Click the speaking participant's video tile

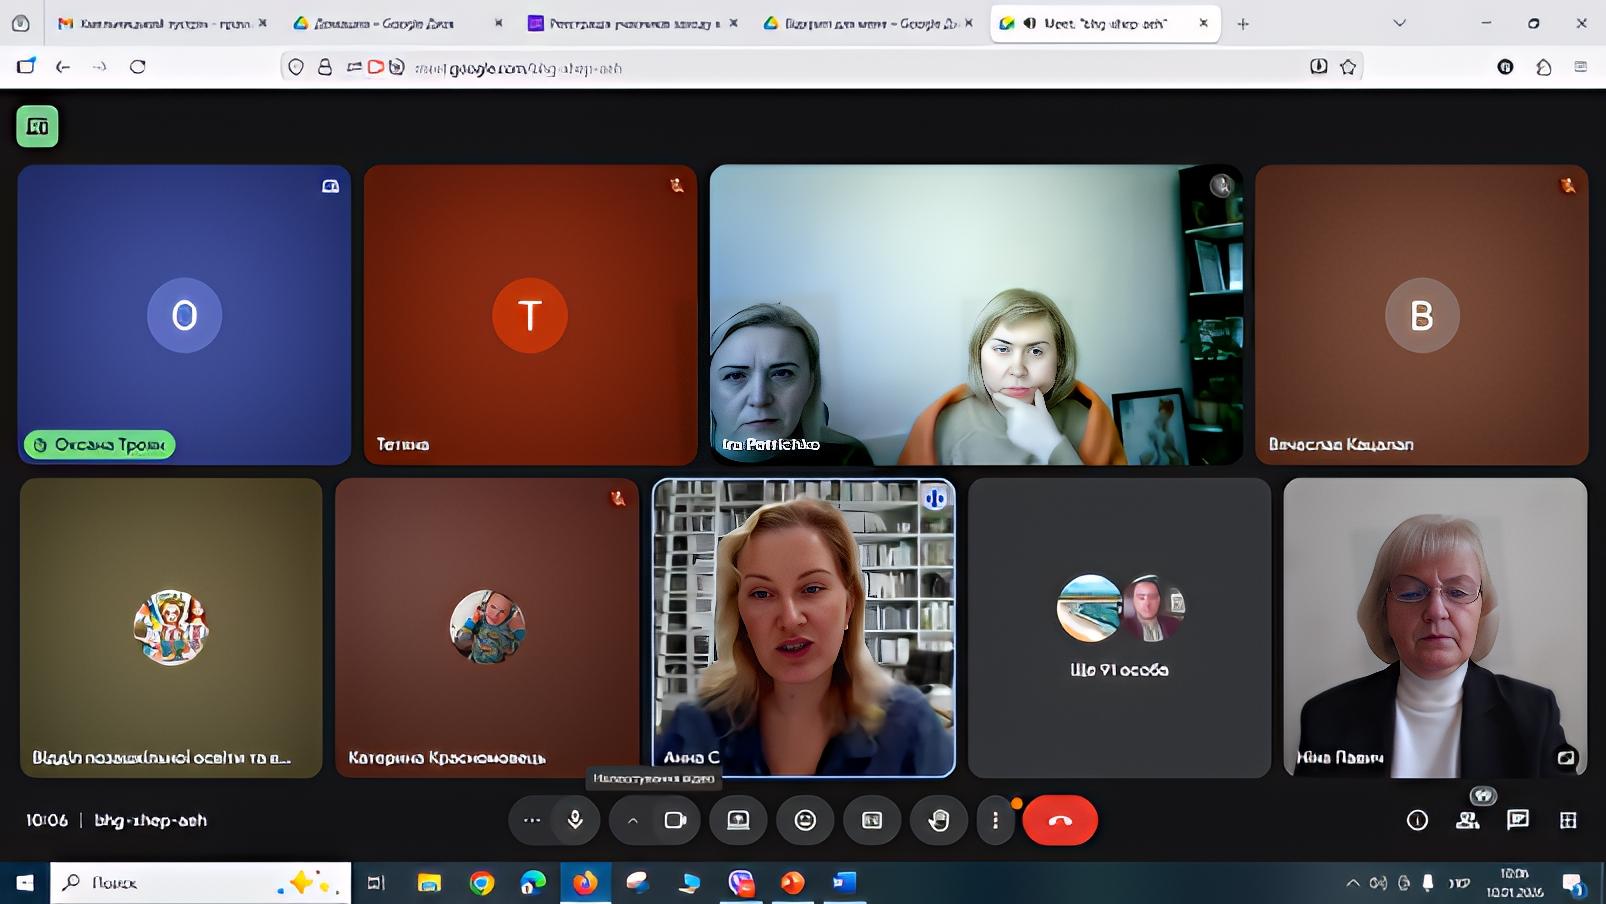[x=803, y=627]
